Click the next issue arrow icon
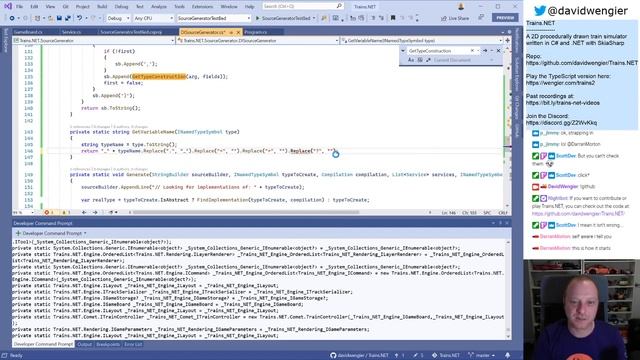This screenshot has height=360, width=640. [95, 212]
